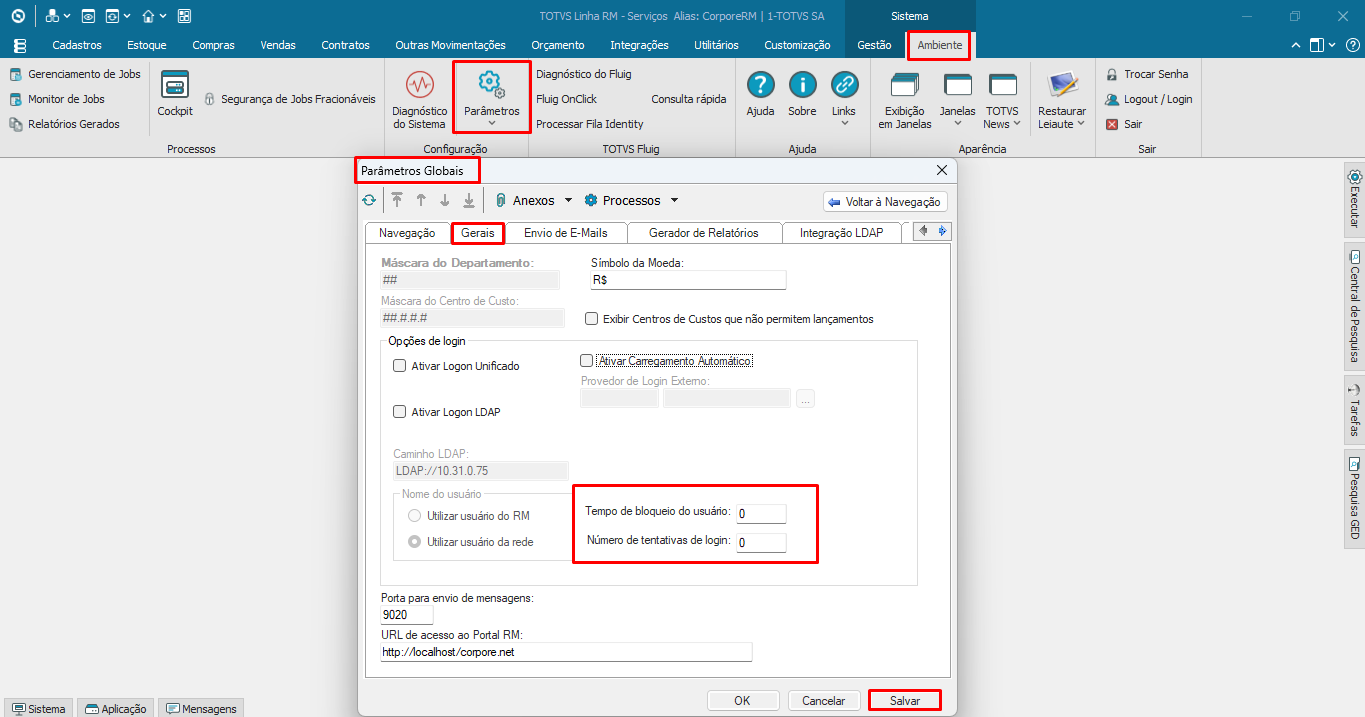Collapse the ribbon with the chevron
Image resolution: width=1365 pixels, height=717 pixels.
pos(1296,45)
